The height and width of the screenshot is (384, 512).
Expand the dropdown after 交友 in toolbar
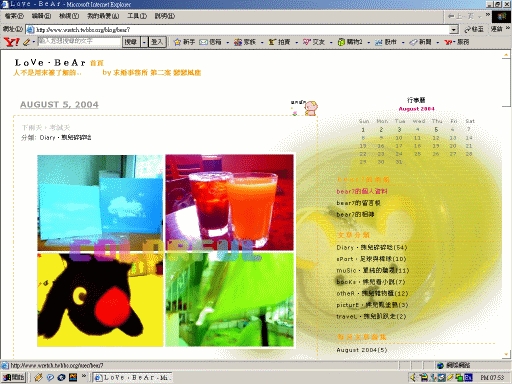[x=331, y=42]
